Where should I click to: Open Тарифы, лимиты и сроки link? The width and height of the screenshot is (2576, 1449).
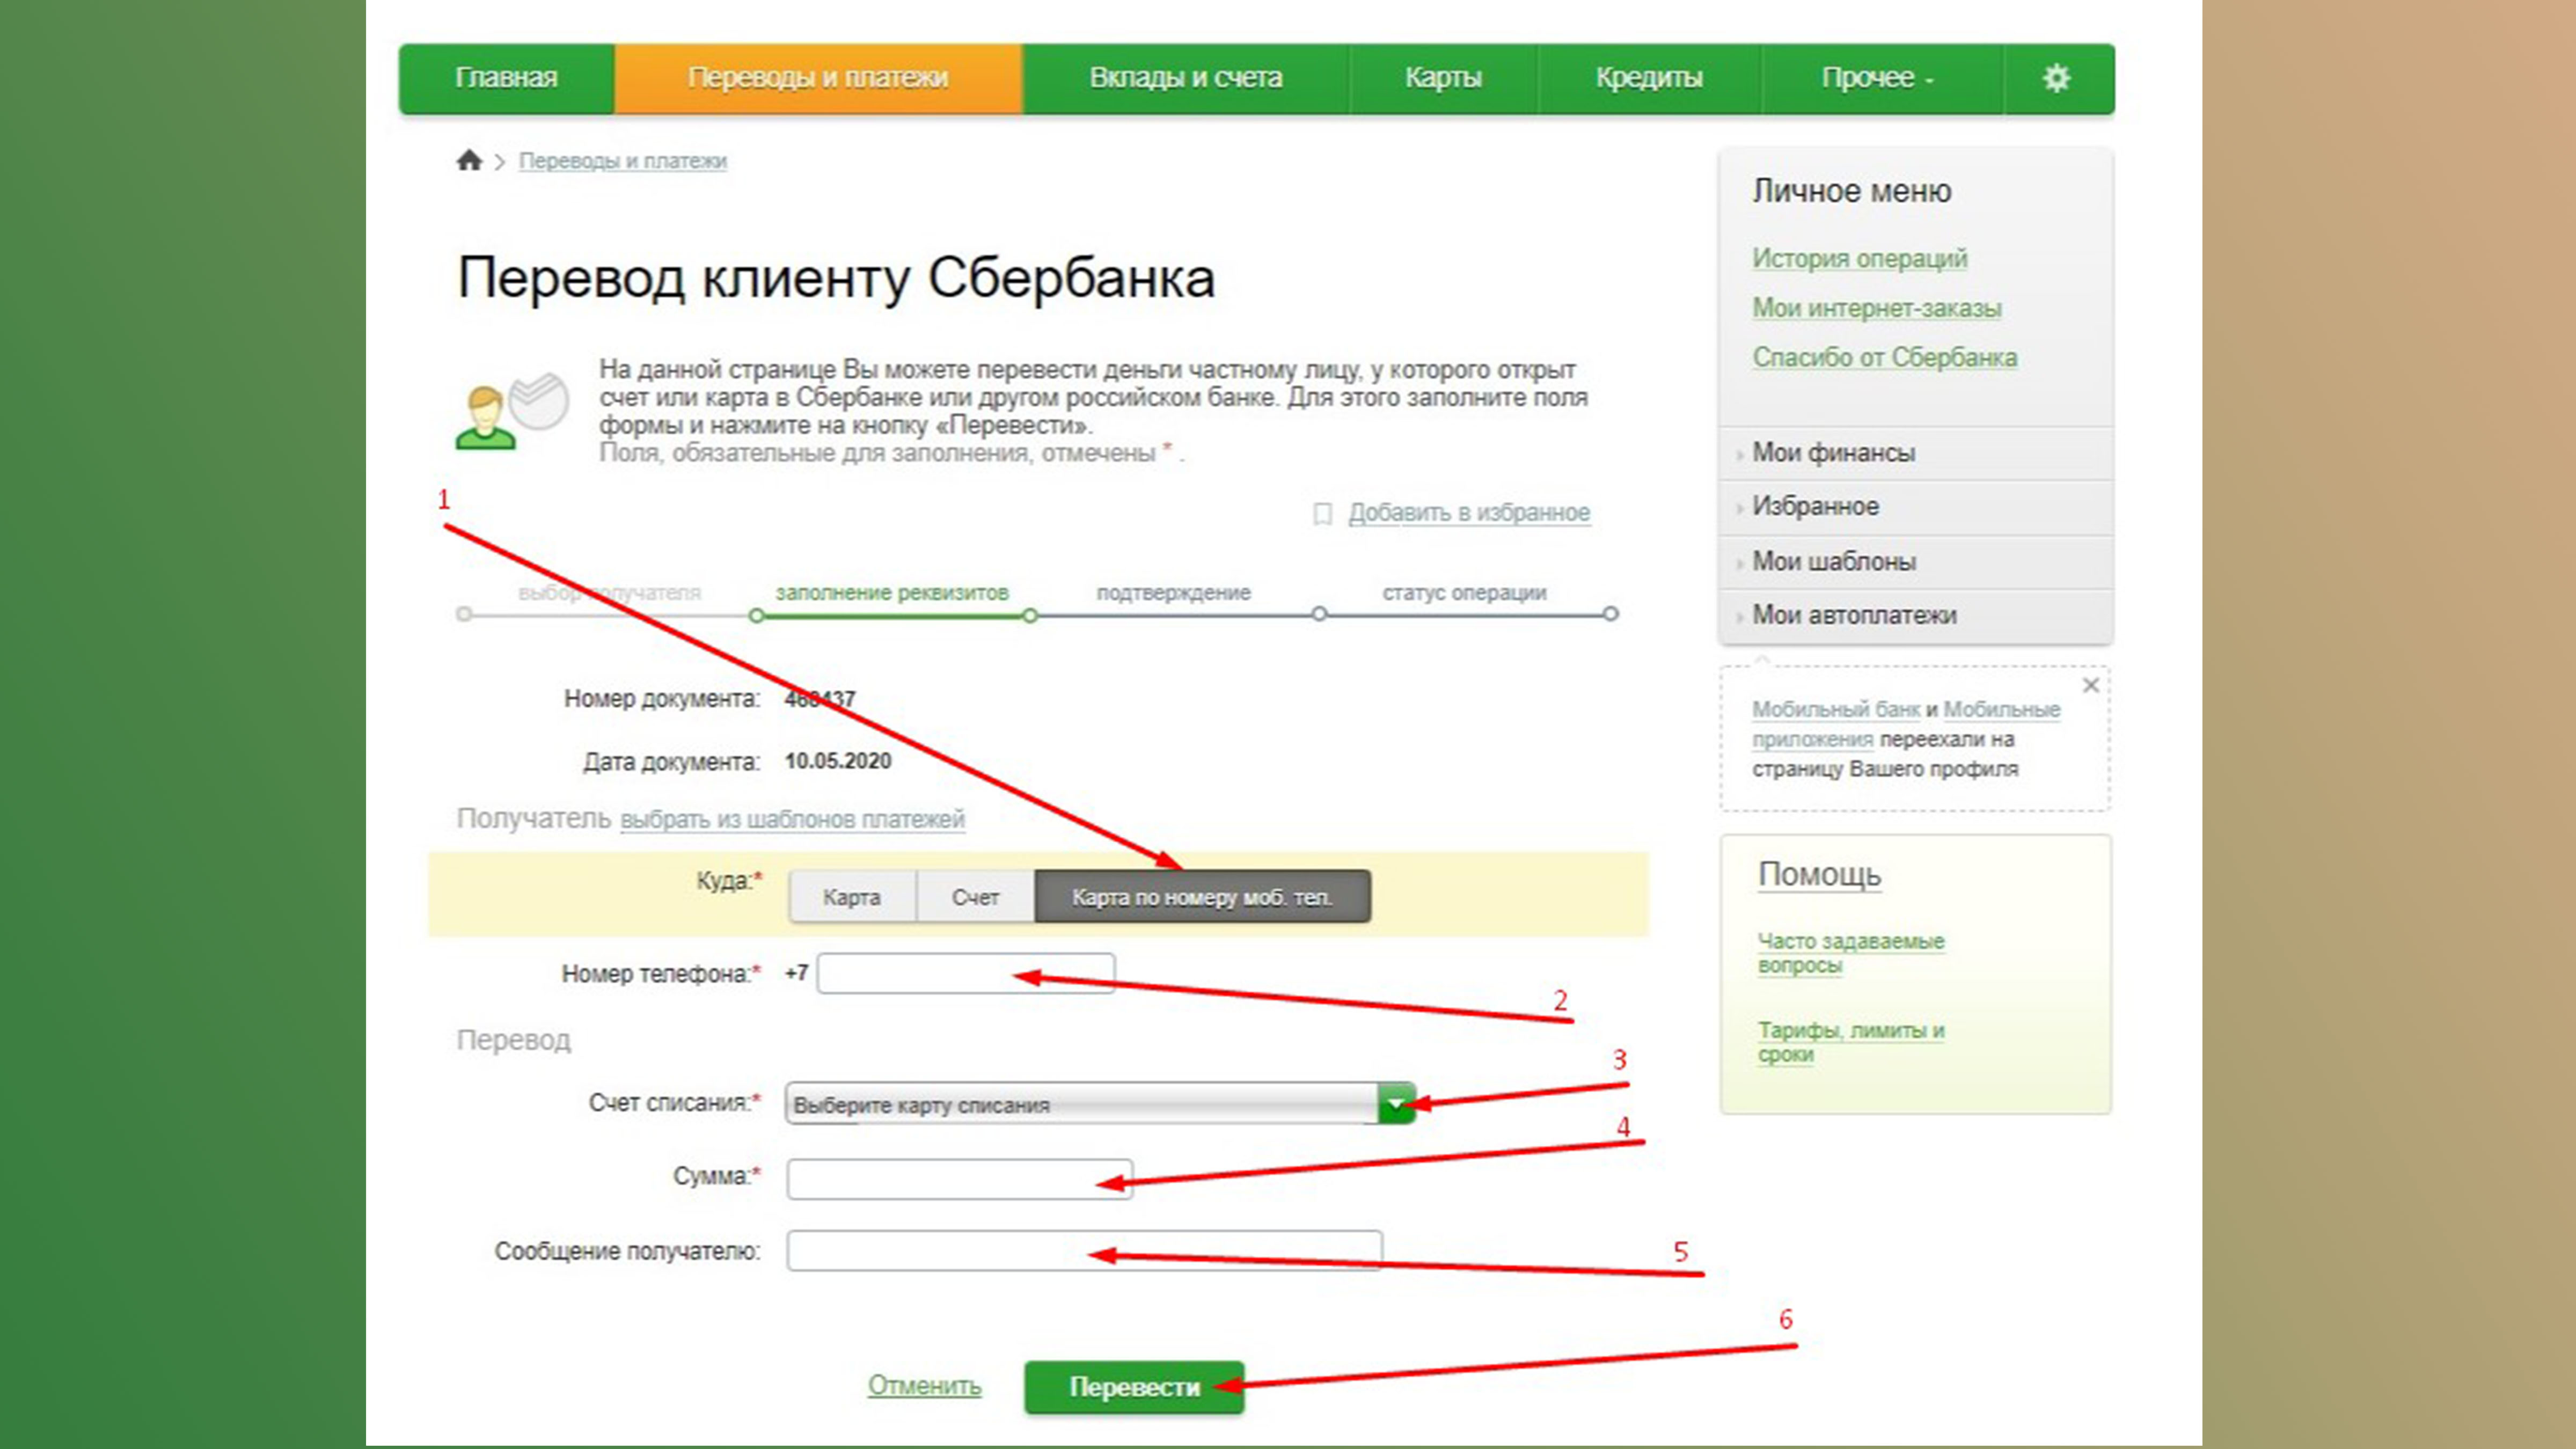pyautogui.click(x=1851, y=1042)
